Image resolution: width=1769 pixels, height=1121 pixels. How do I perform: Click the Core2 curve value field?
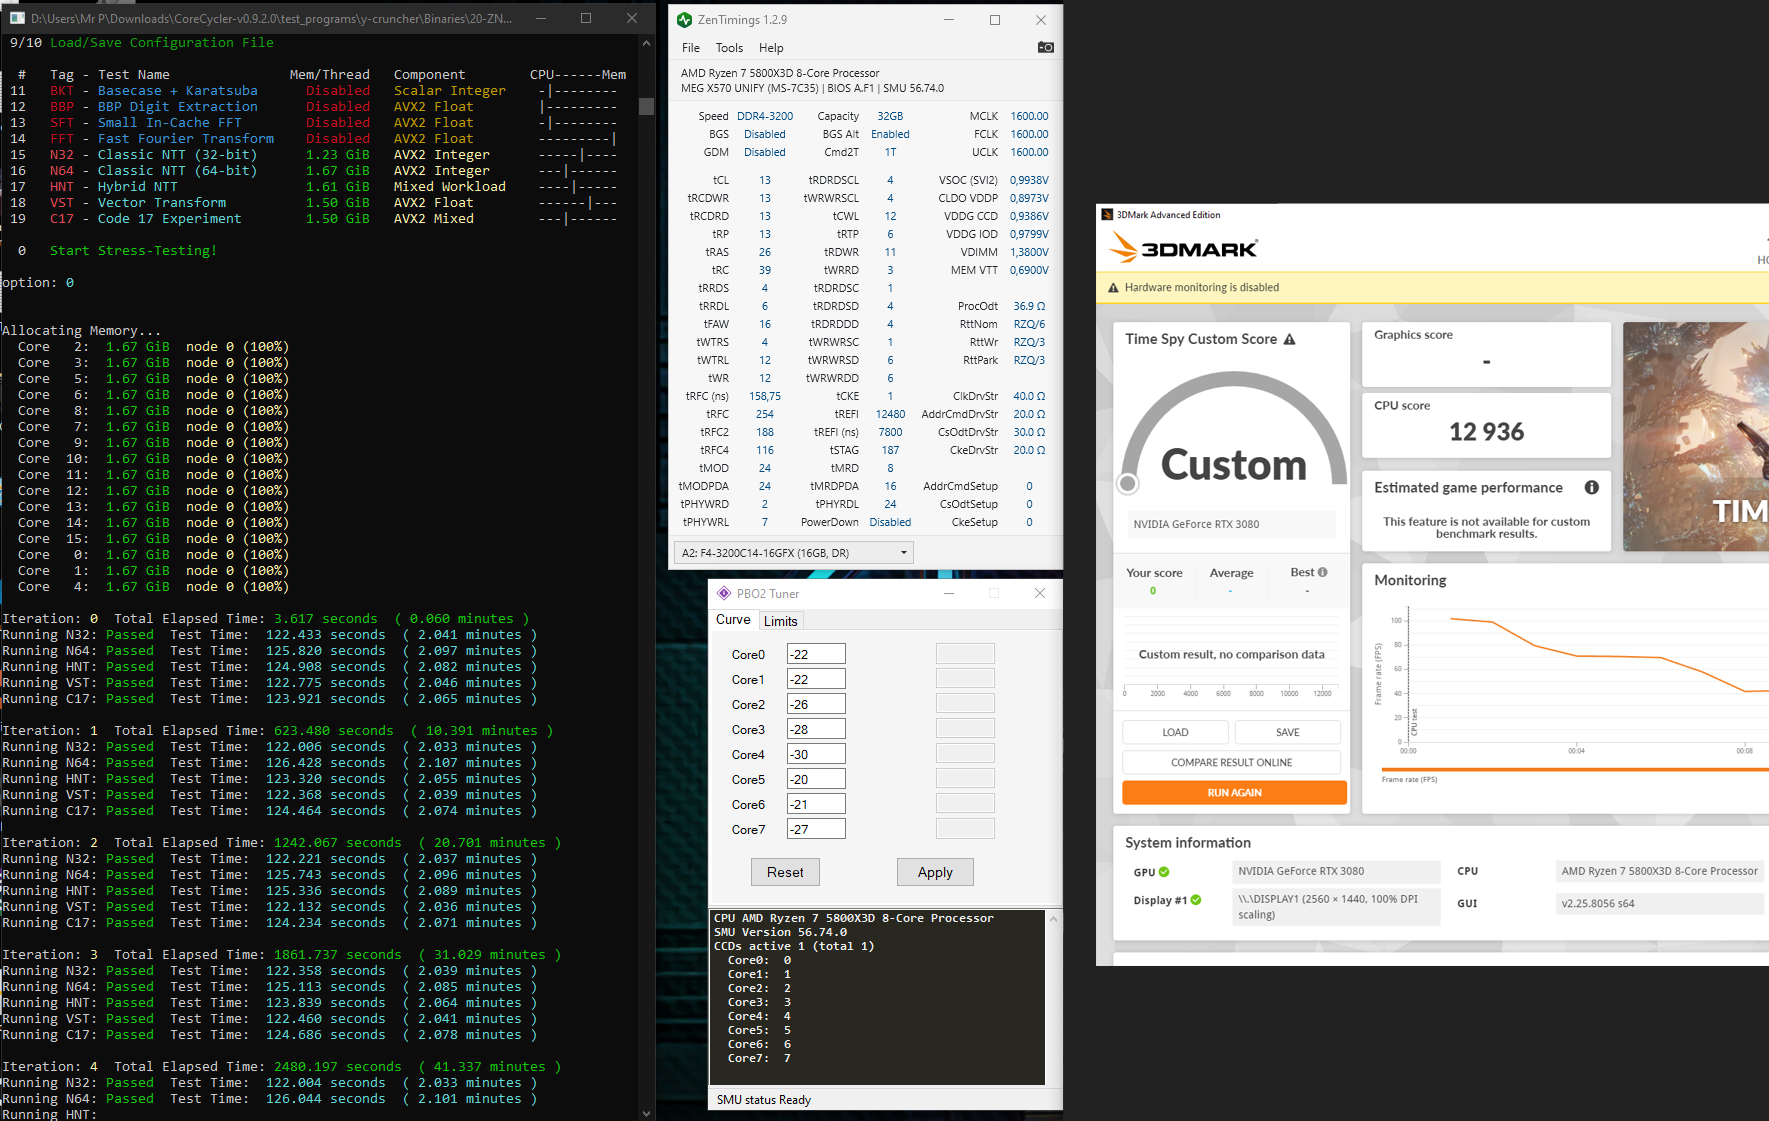pyautogui.click(x=816, y=704)
